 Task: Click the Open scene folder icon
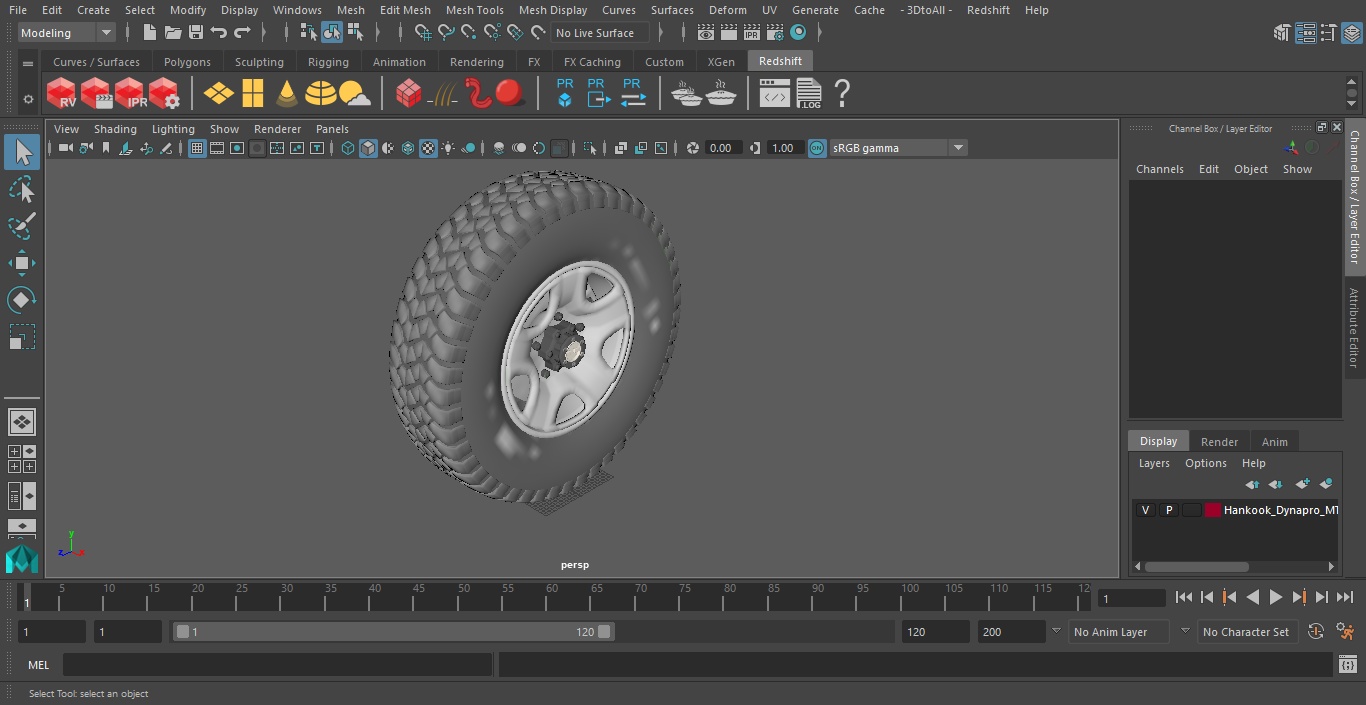[173, 33]
